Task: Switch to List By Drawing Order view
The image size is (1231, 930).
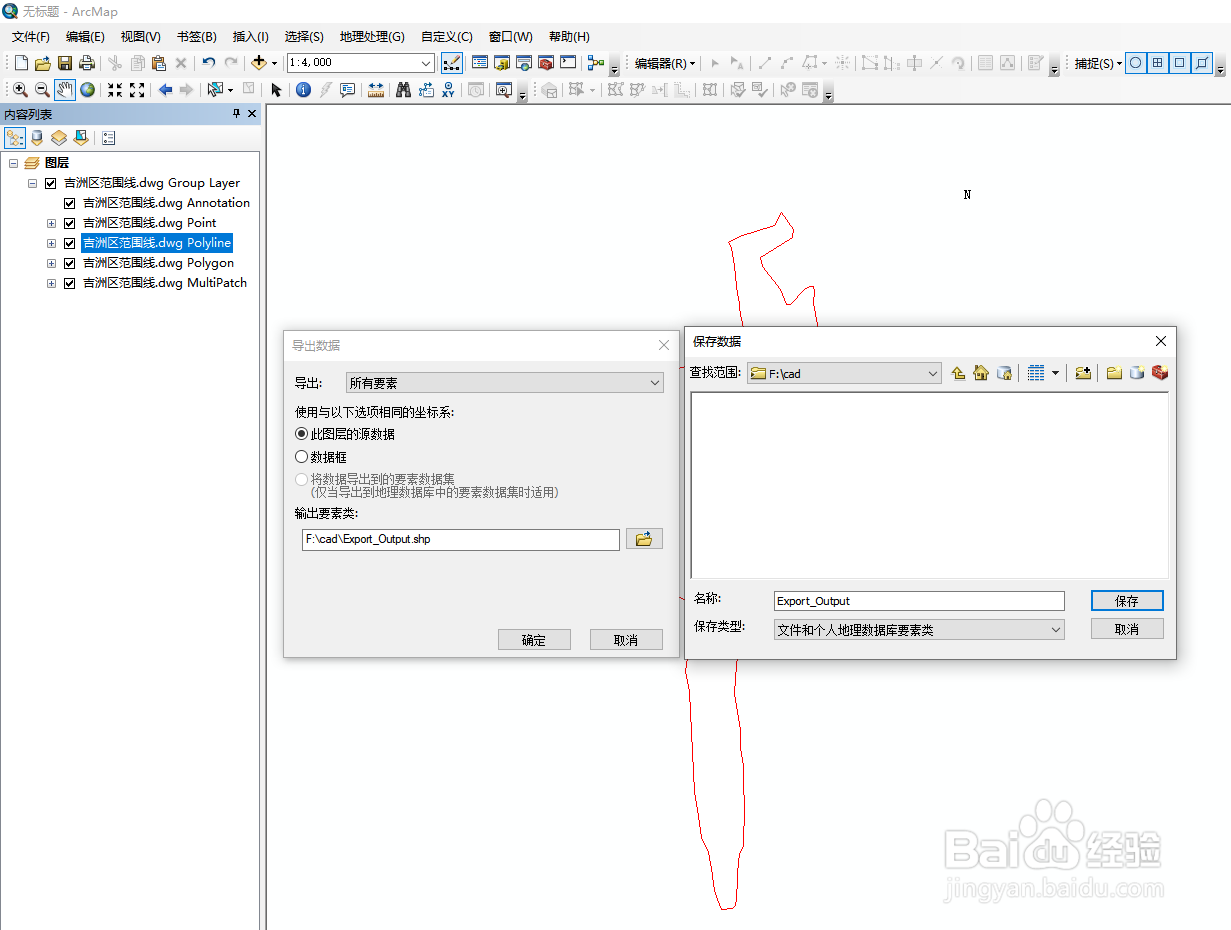Action: point(16,138)
